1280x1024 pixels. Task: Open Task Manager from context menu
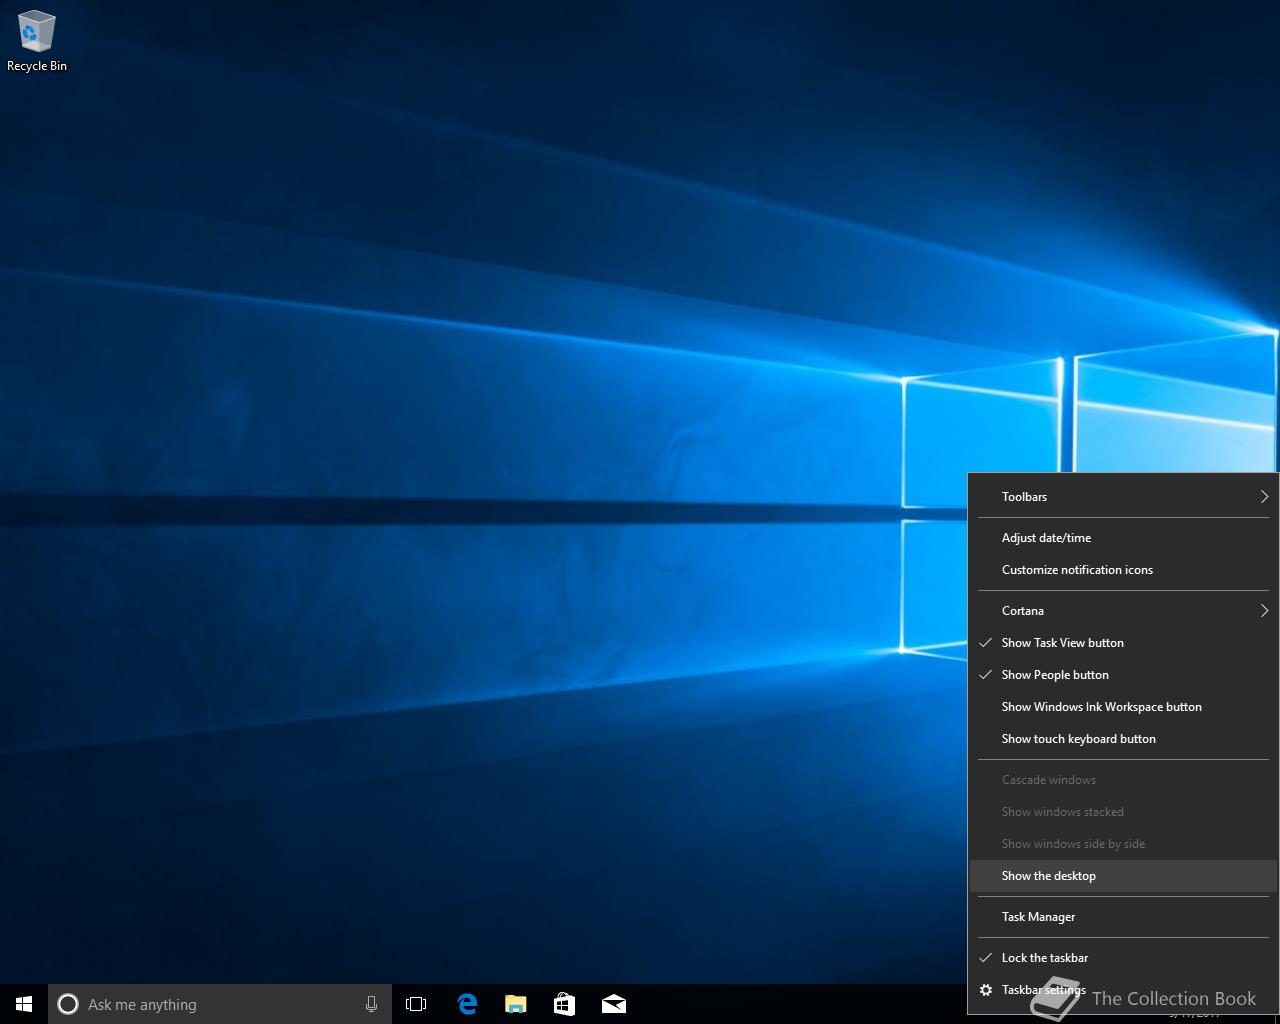1123,917
